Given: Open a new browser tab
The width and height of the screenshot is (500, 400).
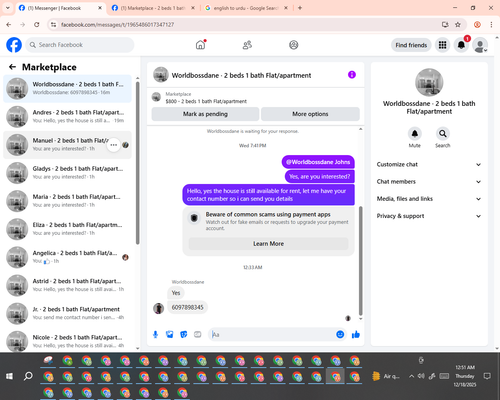Looking at the screenshot, I should 300,8.
